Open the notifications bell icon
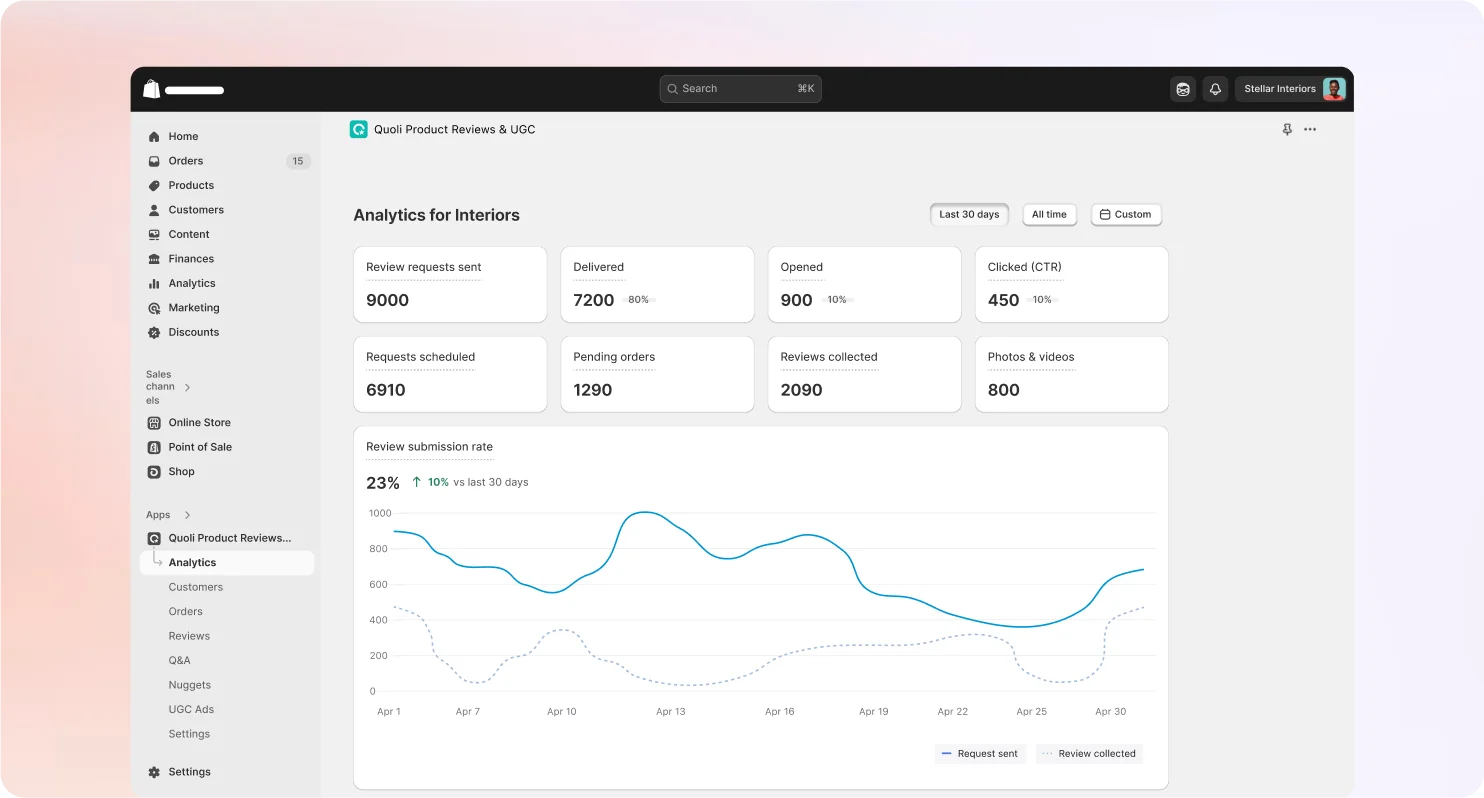Image resolution: width=1484 pixels, height=798 pixels. [x=1215, y=89]
